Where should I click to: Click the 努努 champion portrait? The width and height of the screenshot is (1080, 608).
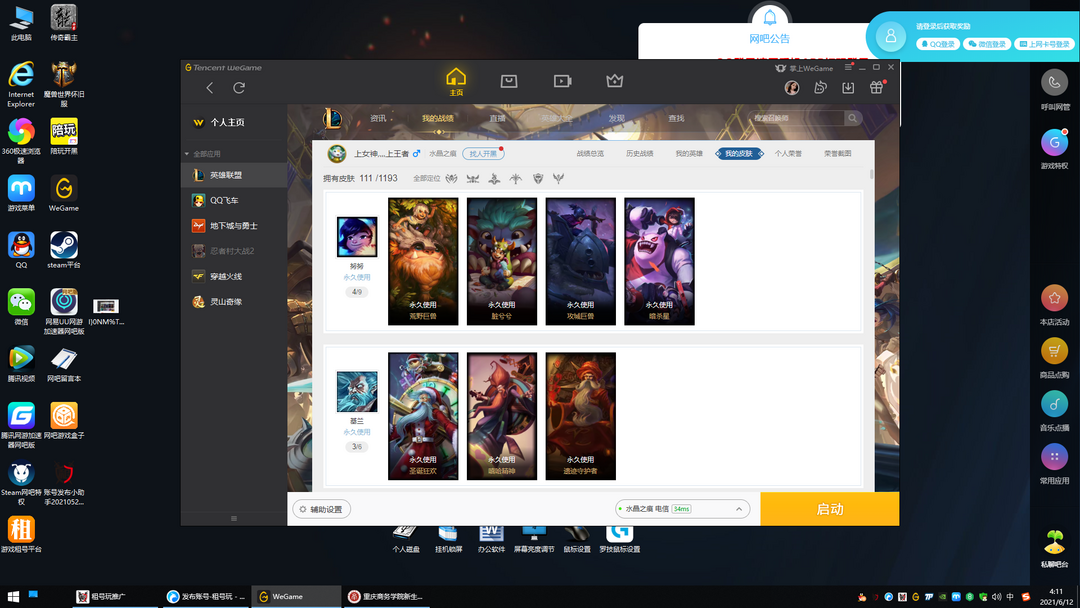tap(357, 236)
